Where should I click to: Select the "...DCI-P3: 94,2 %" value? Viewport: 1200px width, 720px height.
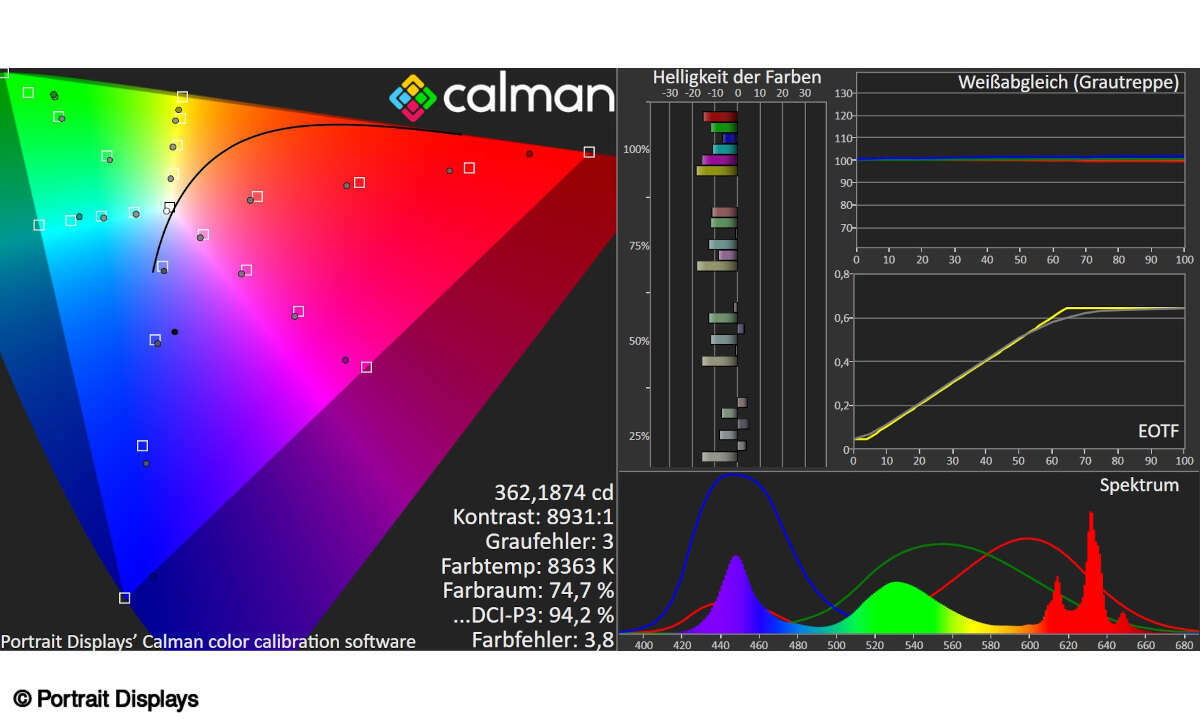[x=531, y=615]
